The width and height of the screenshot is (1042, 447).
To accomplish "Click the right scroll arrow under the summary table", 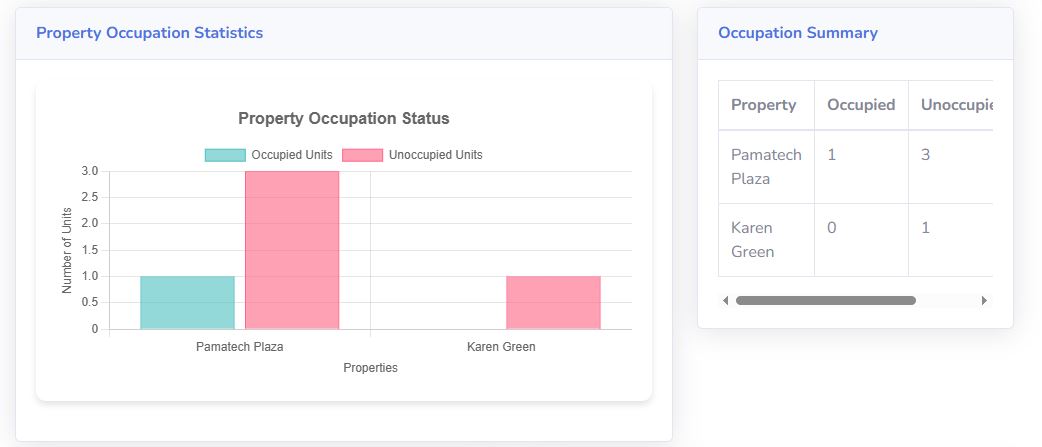I will click(x=984, y=300).
